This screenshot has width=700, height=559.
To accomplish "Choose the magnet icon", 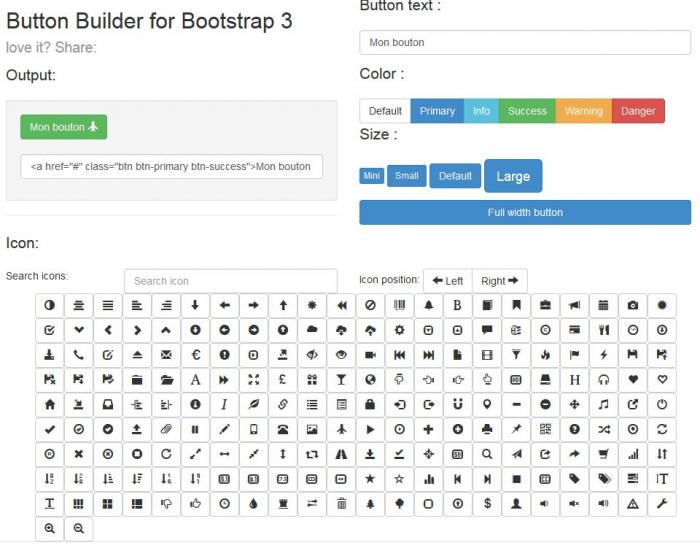I will pyautogui.click(x=457, y=405).
